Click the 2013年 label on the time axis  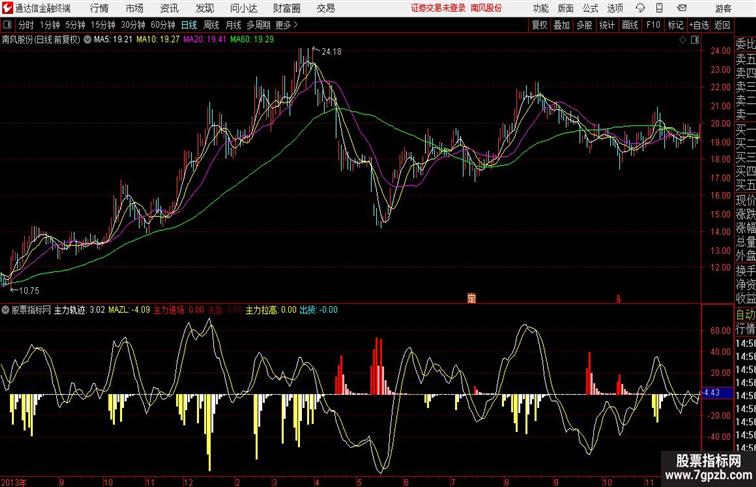pyautogui.click(x=14, y=482)
